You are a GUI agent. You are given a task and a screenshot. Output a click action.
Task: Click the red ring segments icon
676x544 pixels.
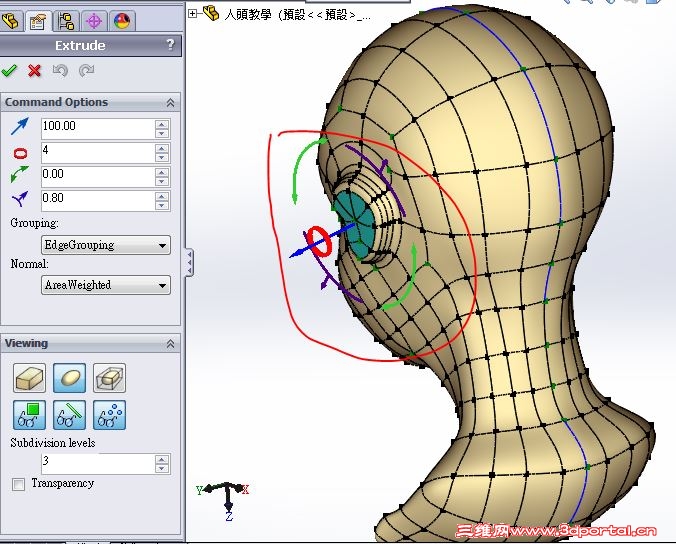pos(20,153)
